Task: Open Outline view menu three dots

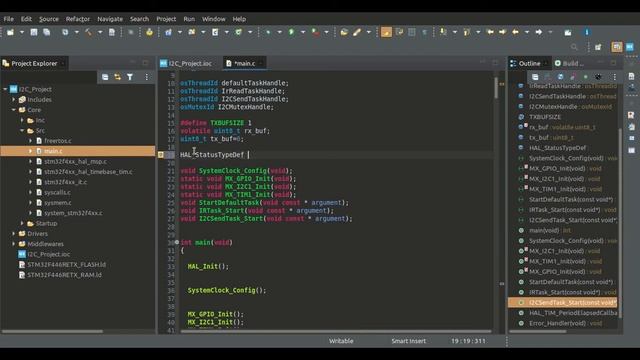Action: click(614, 77)
